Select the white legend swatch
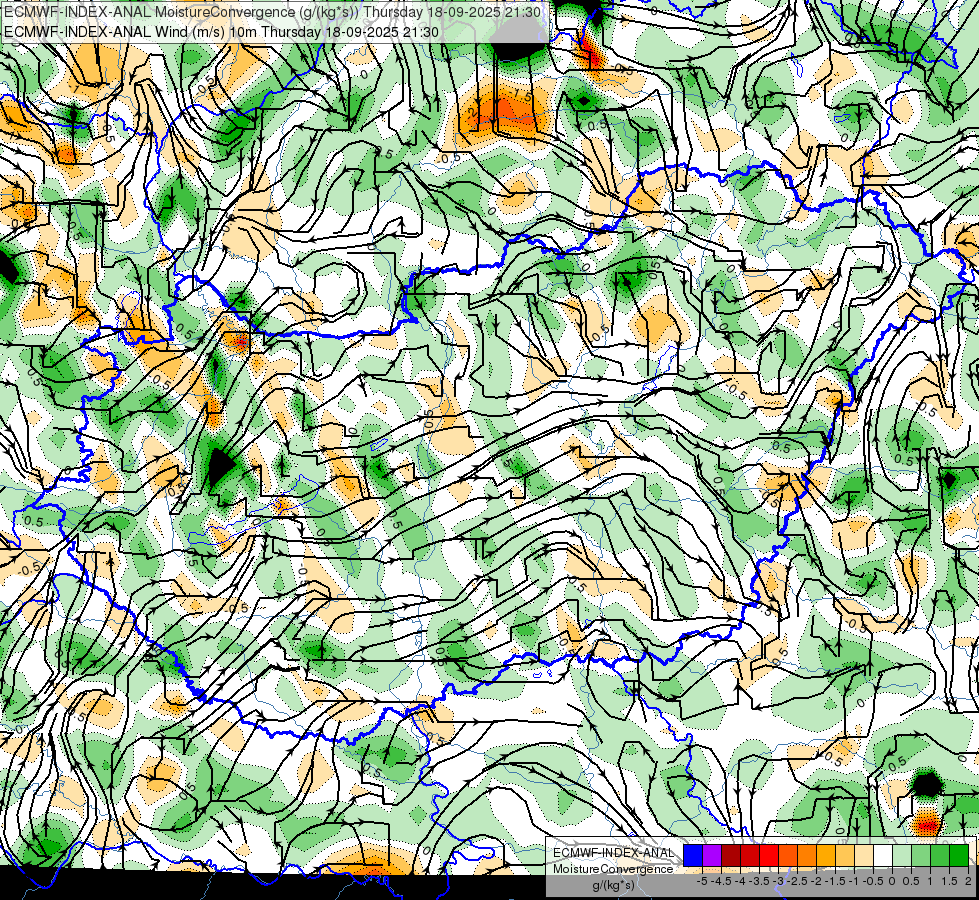This screenshot has height=900, width=979. click(883, 856)
